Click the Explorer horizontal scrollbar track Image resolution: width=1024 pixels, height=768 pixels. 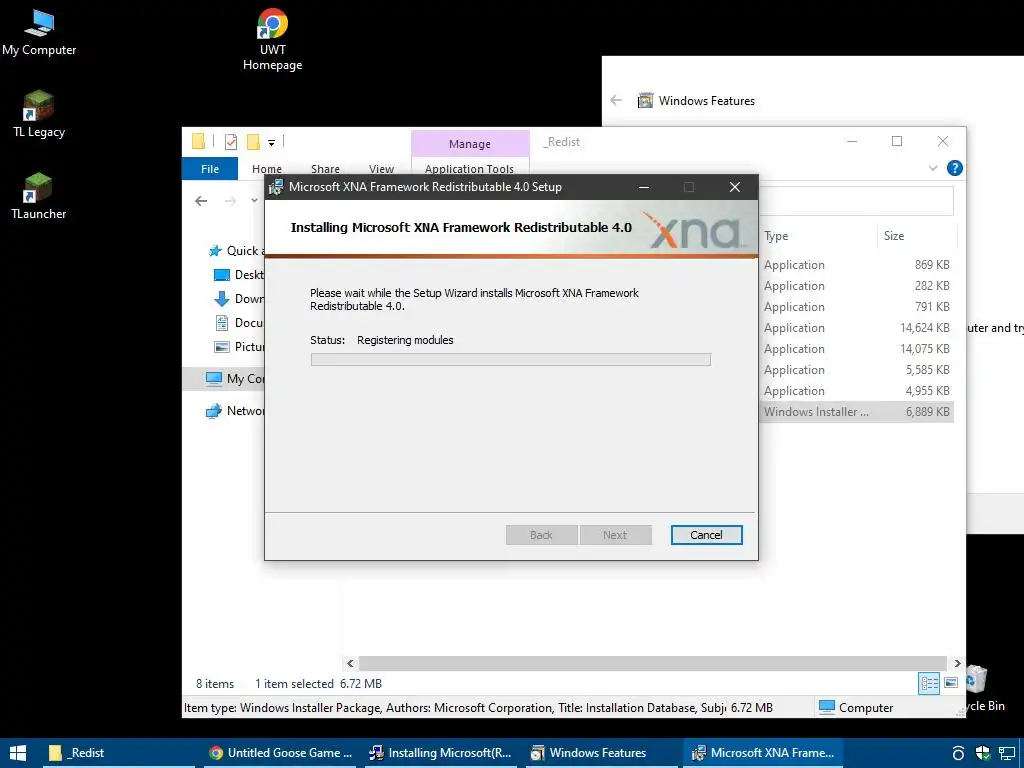[x=652, y=664]
